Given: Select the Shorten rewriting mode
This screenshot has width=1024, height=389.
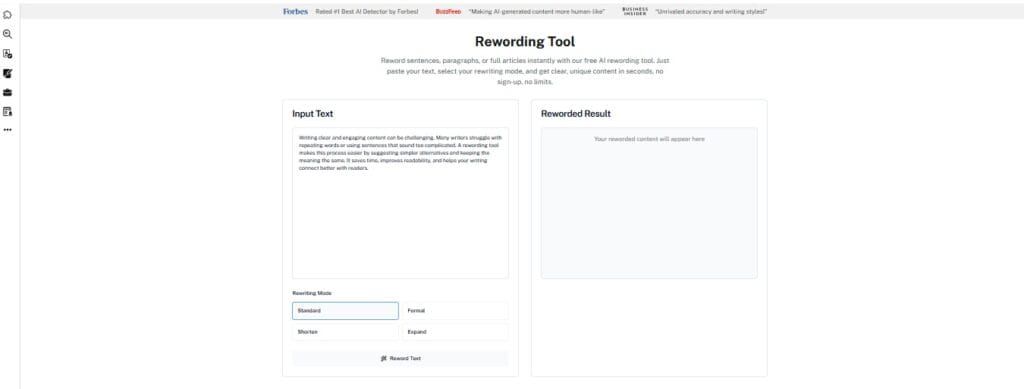Looking at the screenshot, I should click(x=345, y=332).
